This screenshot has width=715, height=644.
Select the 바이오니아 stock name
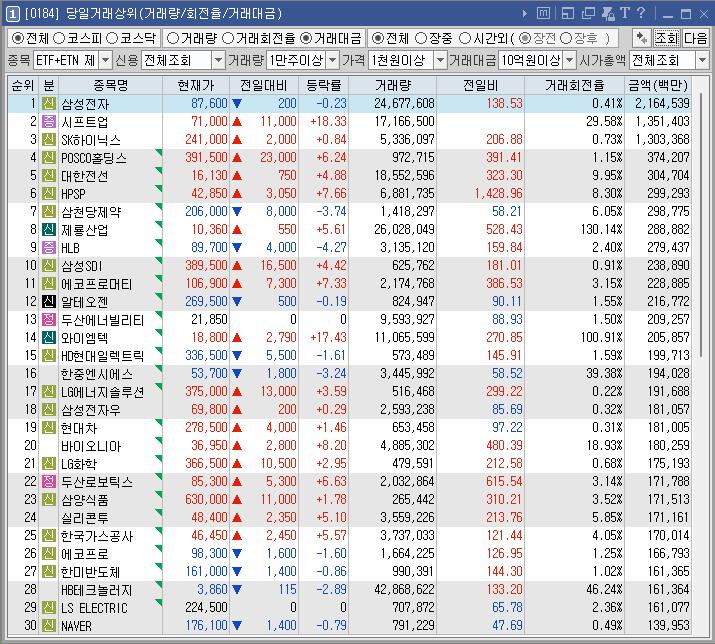(x=91, y=446)
